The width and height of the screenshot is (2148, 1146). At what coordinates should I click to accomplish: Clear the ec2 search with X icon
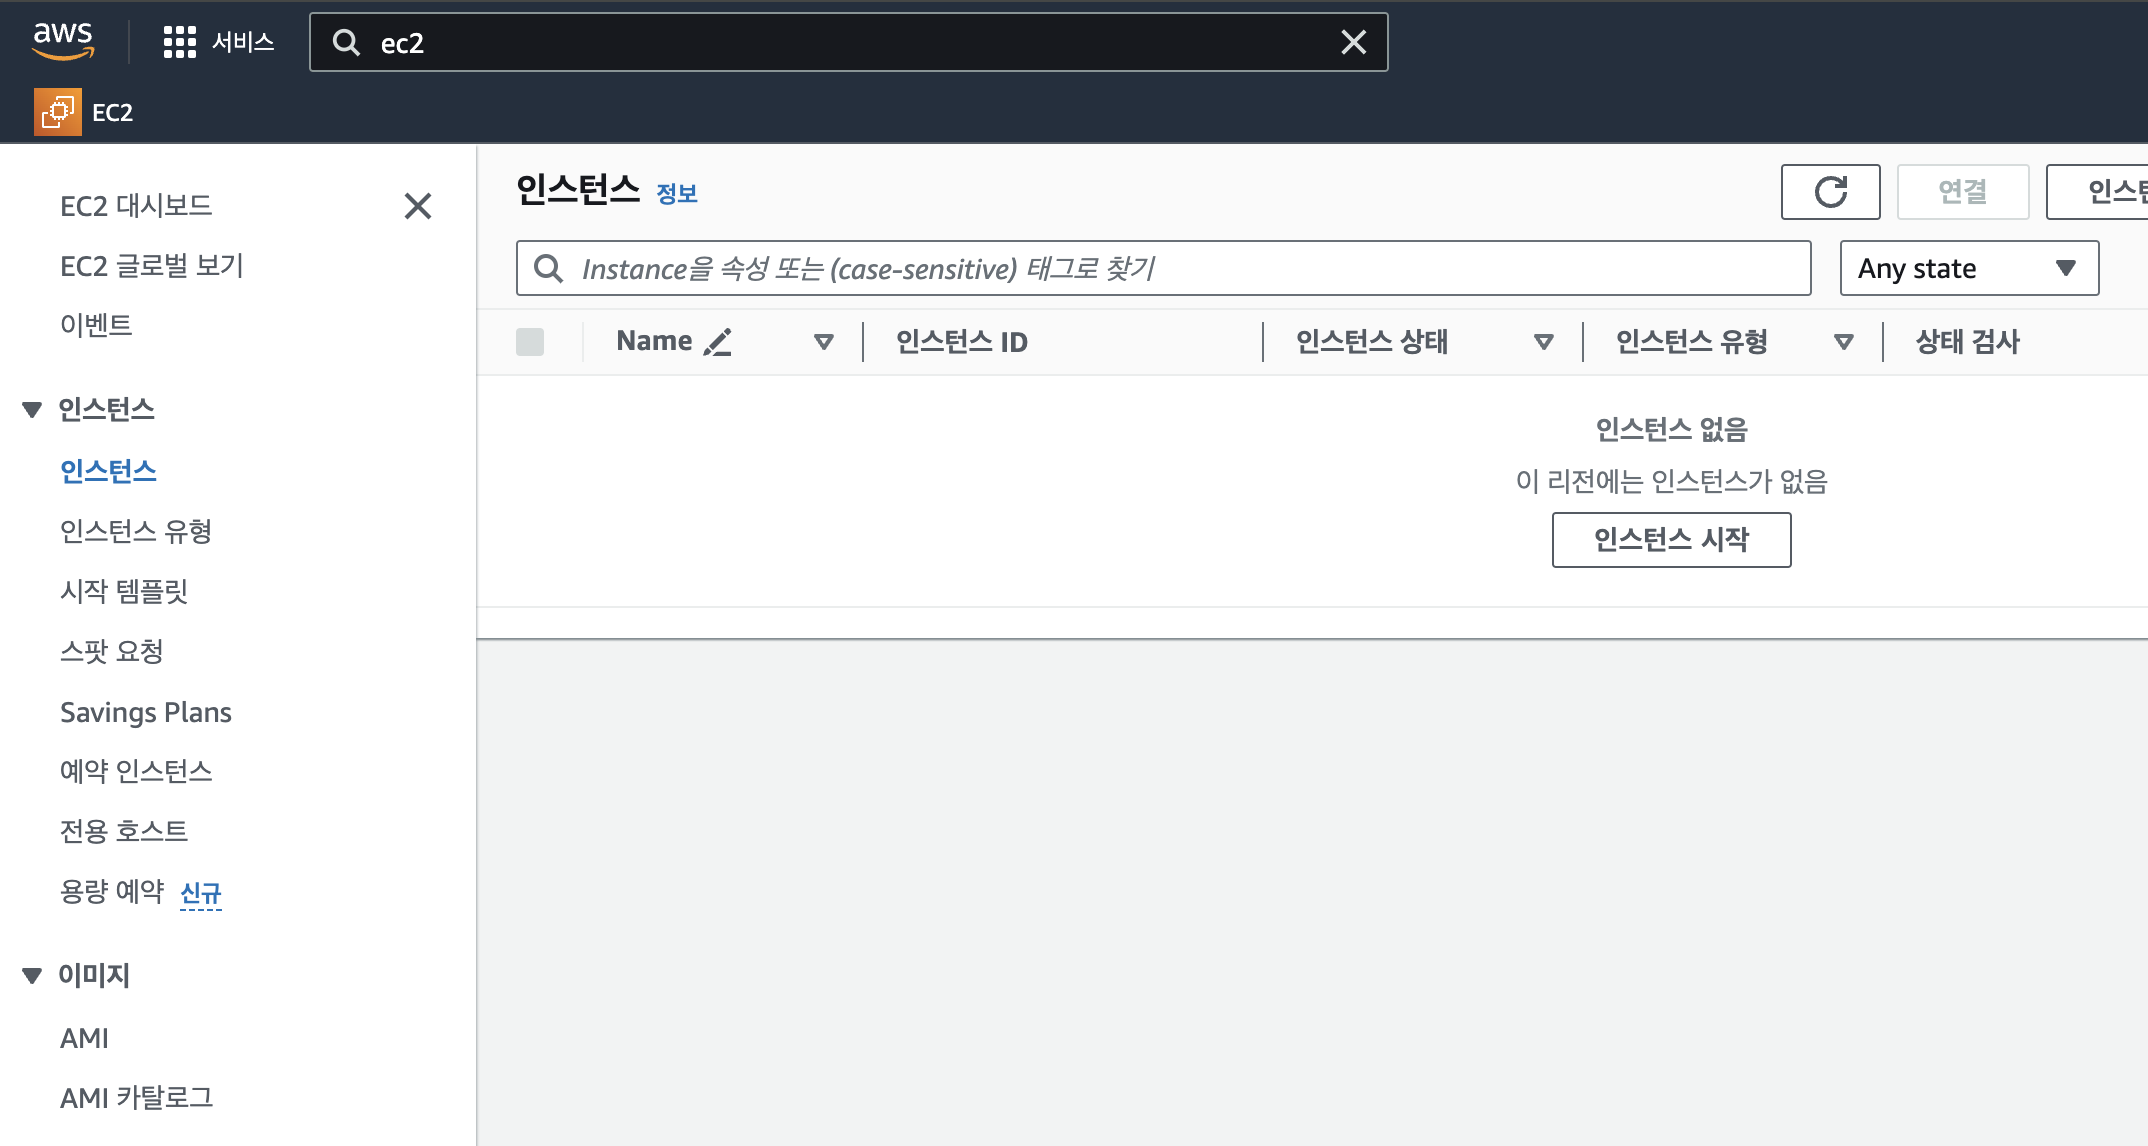(x=1353, y=42)
